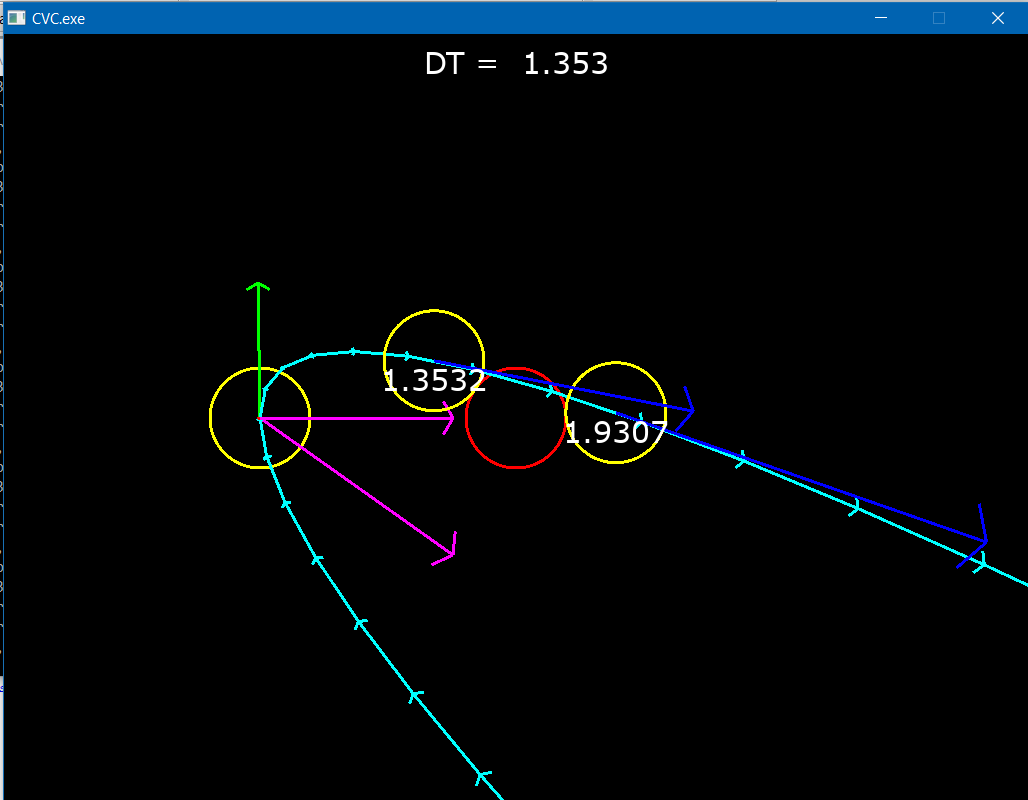Click the CVC.exe application icon in title bar

pos(16,18)
